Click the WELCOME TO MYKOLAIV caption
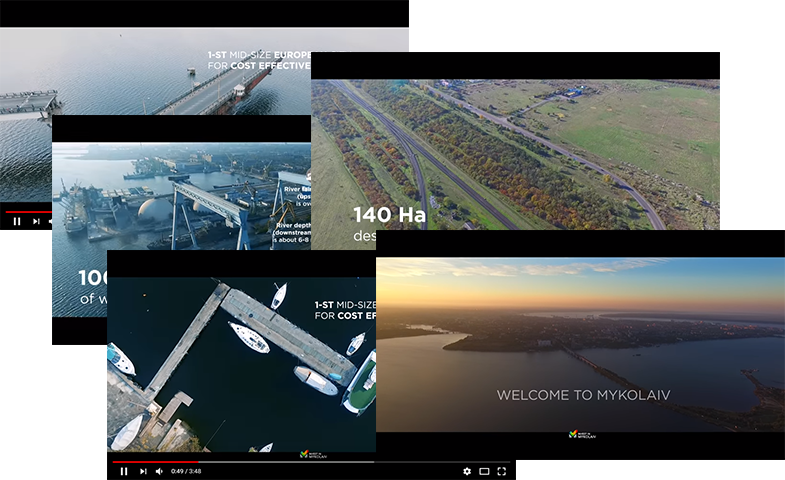 tap(583, 395)
